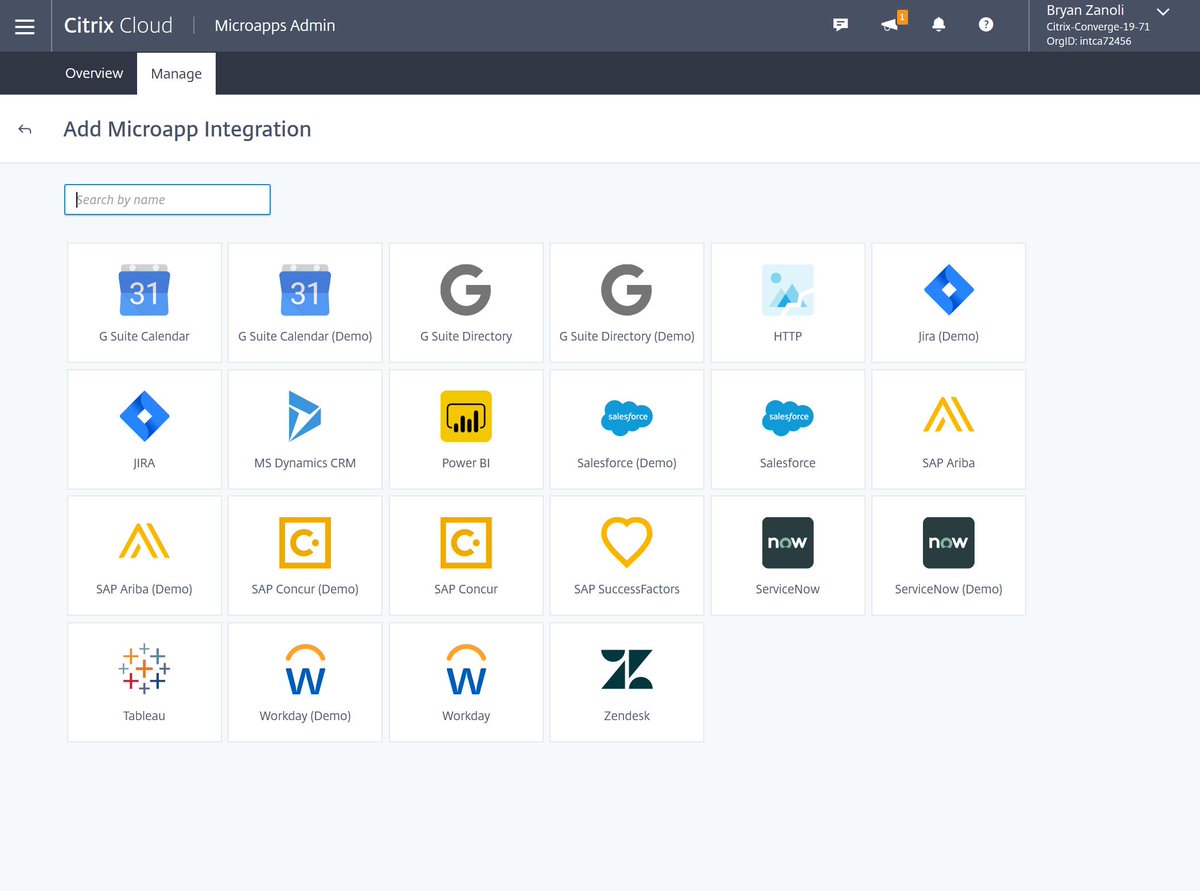Select the G Suite Calendar integration icon
The image size is (1200, 891).
(x=144, y=290)
